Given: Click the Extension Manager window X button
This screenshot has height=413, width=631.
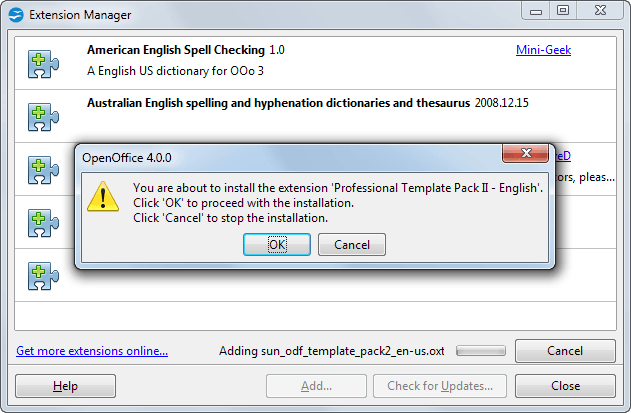Looking at the screenshot, I should click(x=600, y=11).
